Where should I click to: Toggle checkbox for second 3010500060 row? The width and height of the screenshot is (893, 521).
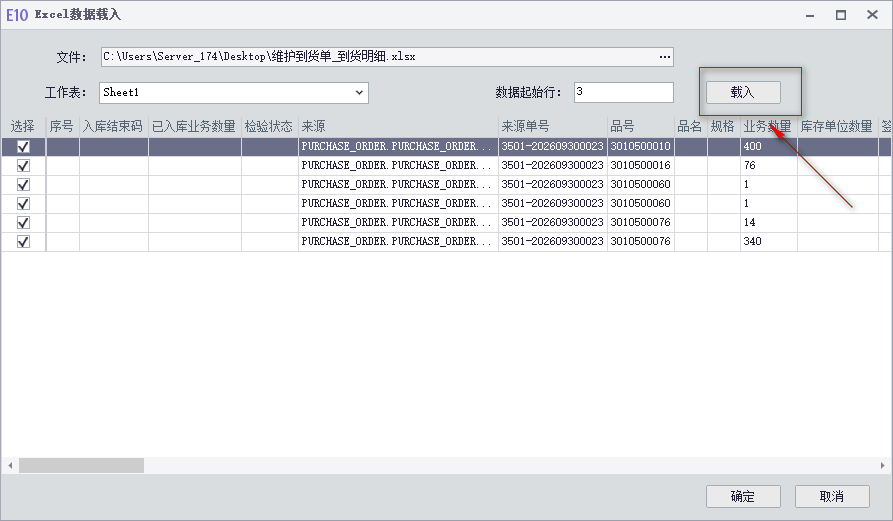[23, 203]
